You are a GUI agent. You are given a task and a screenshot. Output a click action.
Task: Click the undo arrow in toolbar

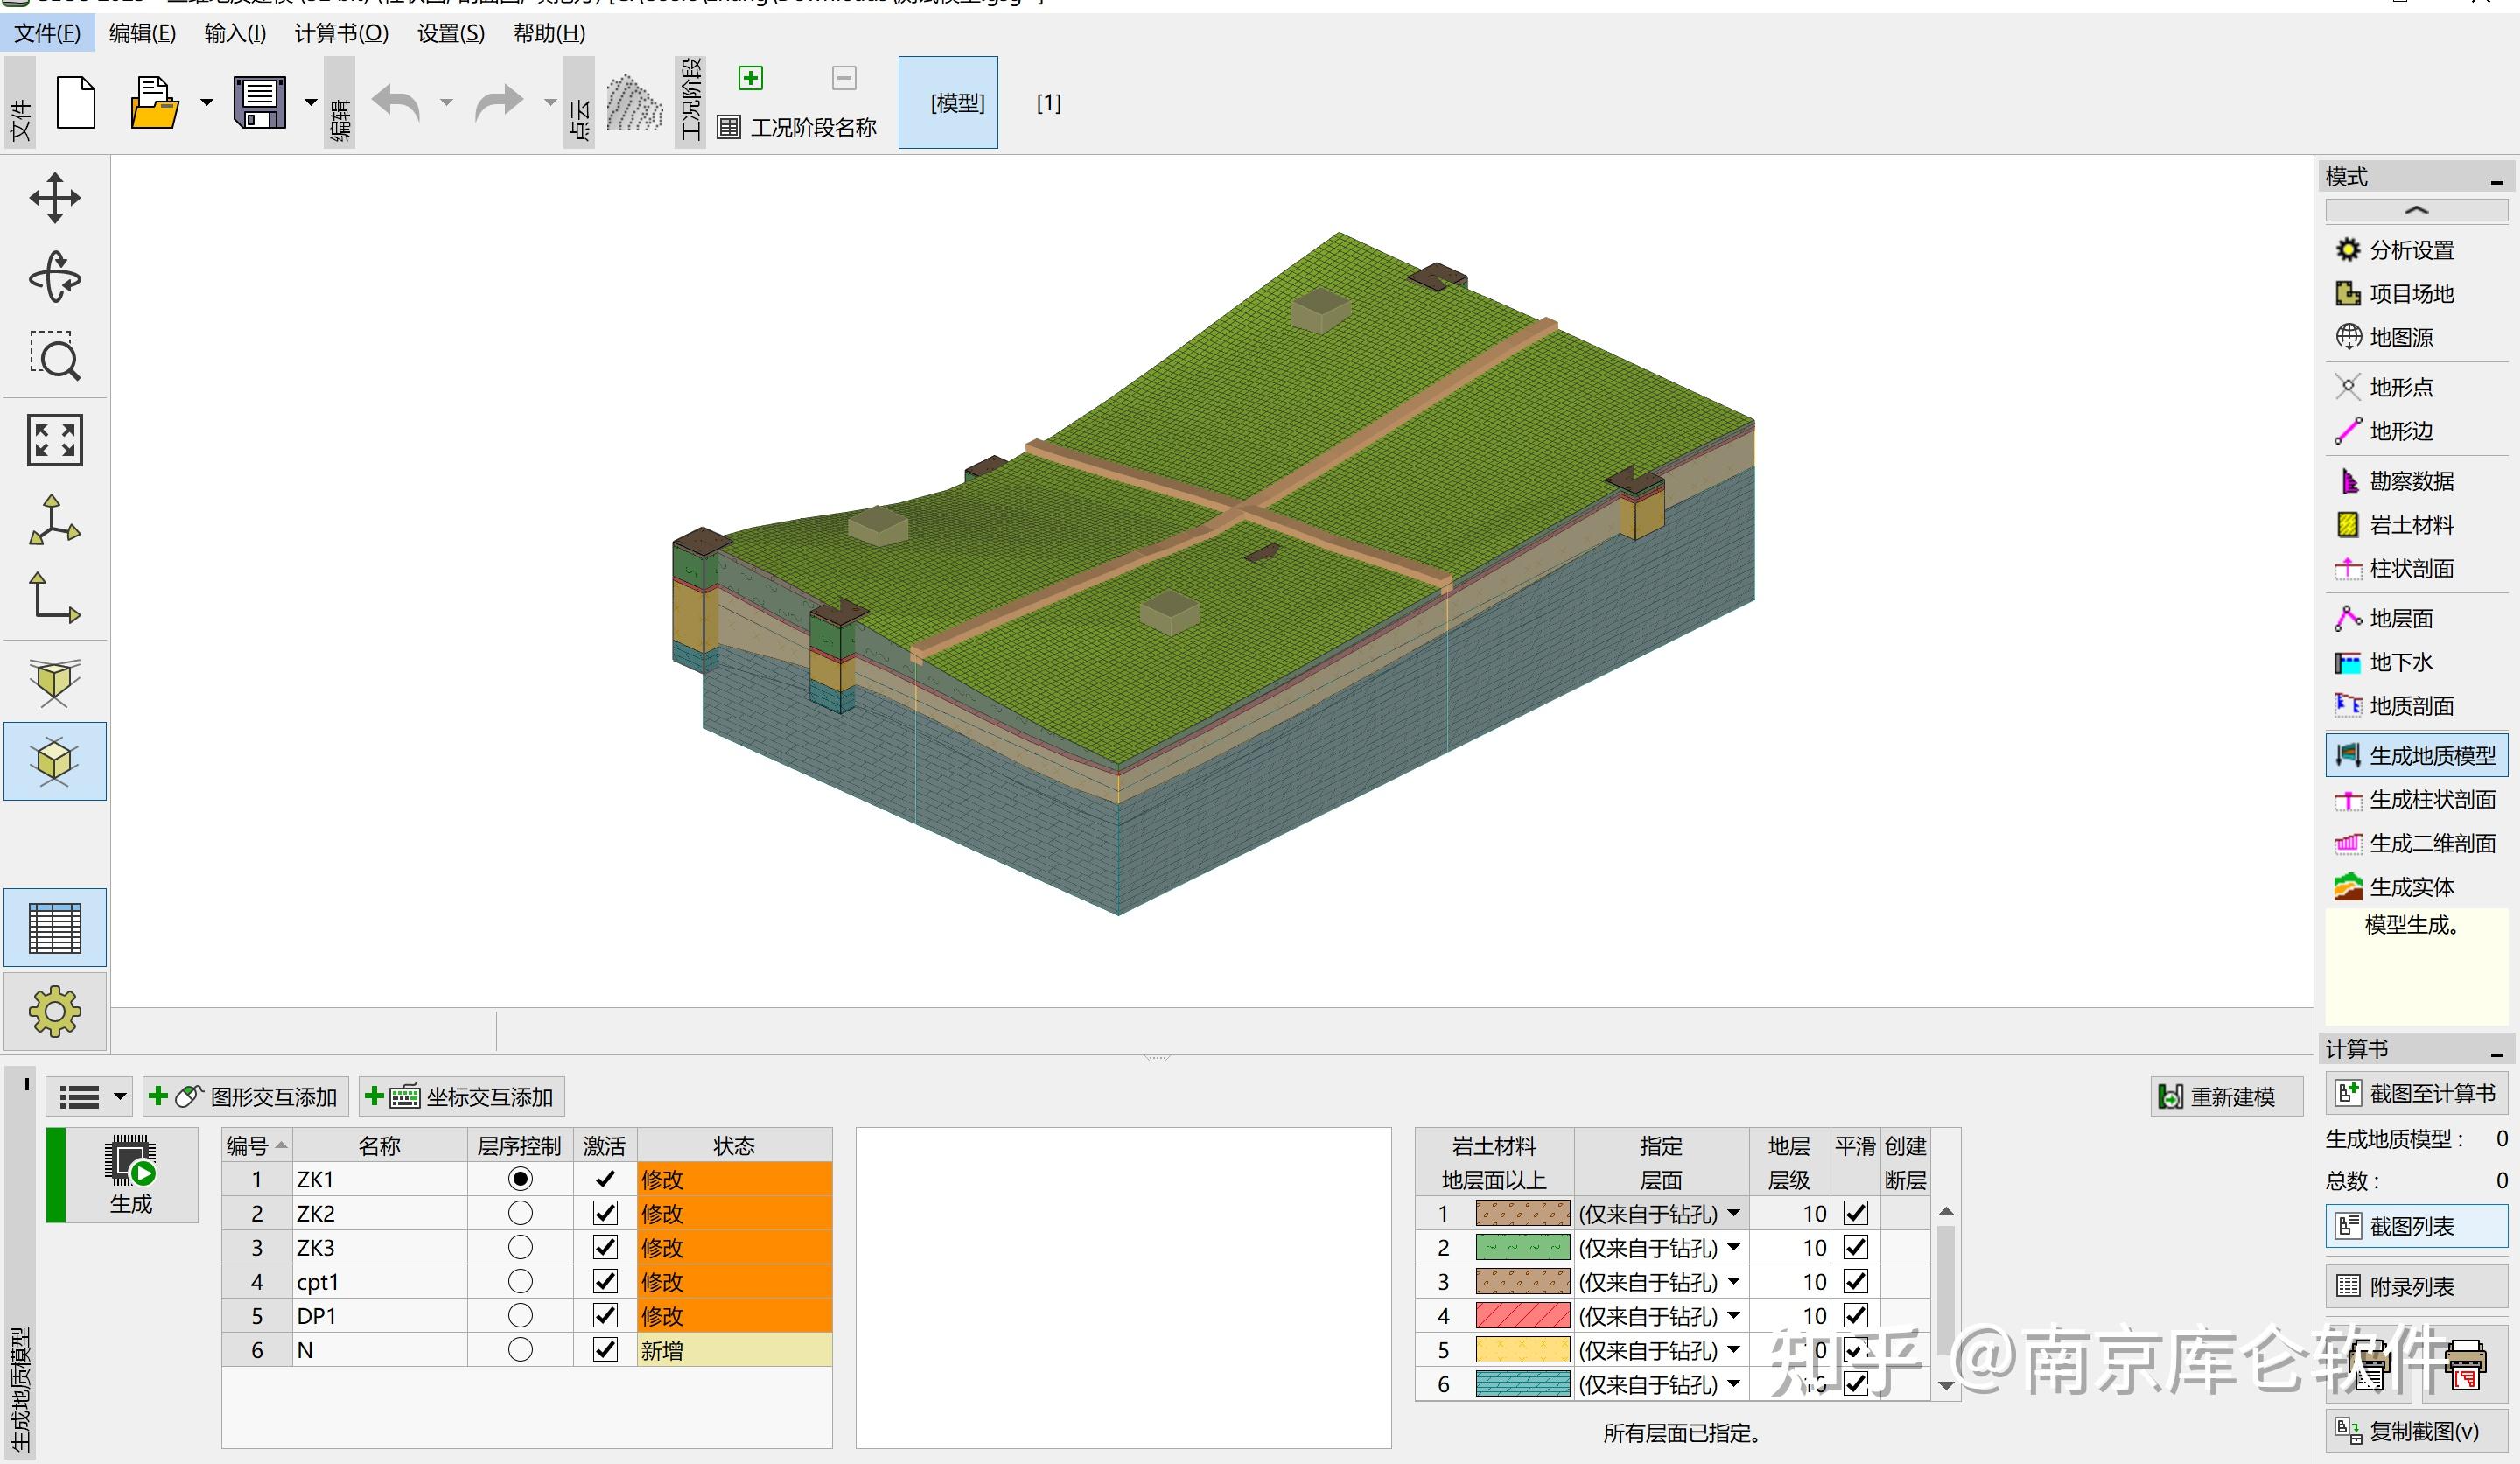[x=397, y=102]
